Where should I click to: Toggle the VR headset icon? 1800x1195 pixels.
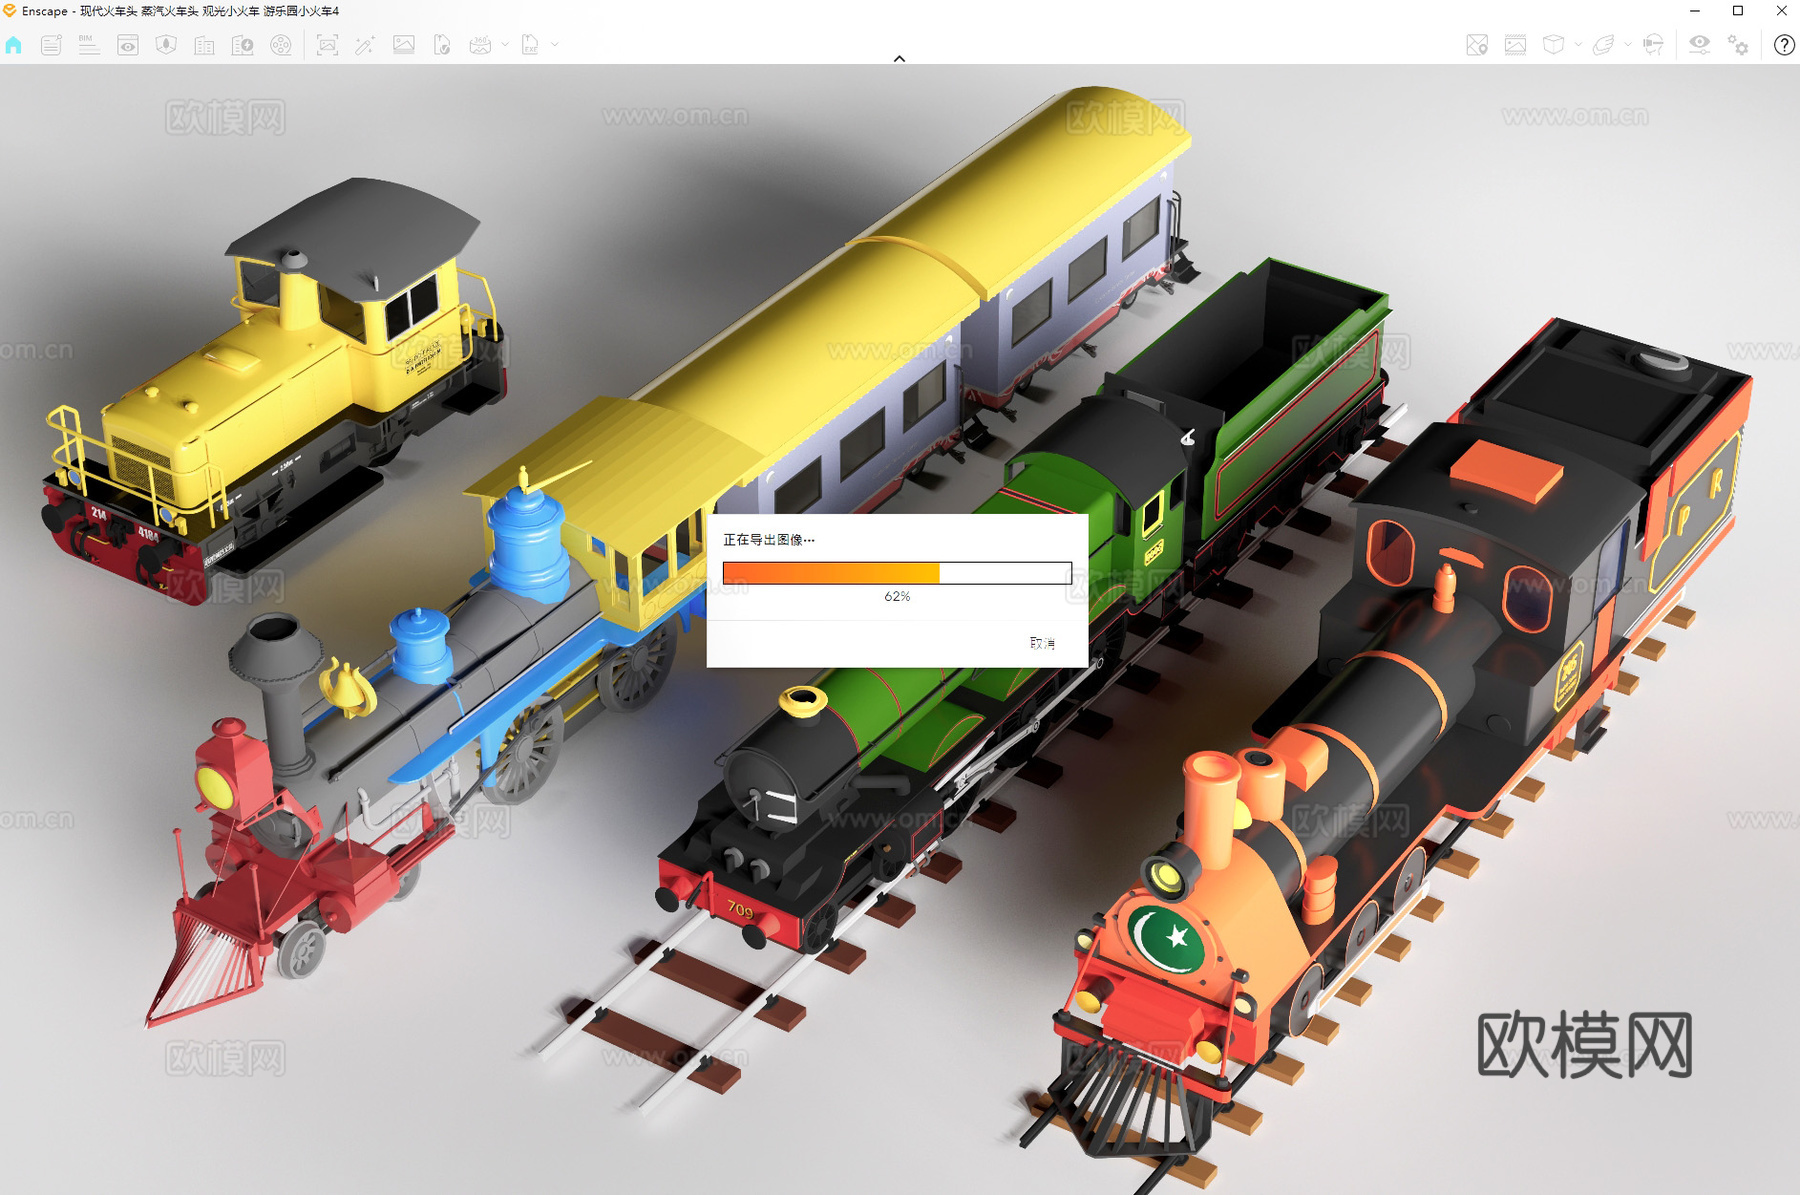pyautogui.click(x=1653, y=45)
